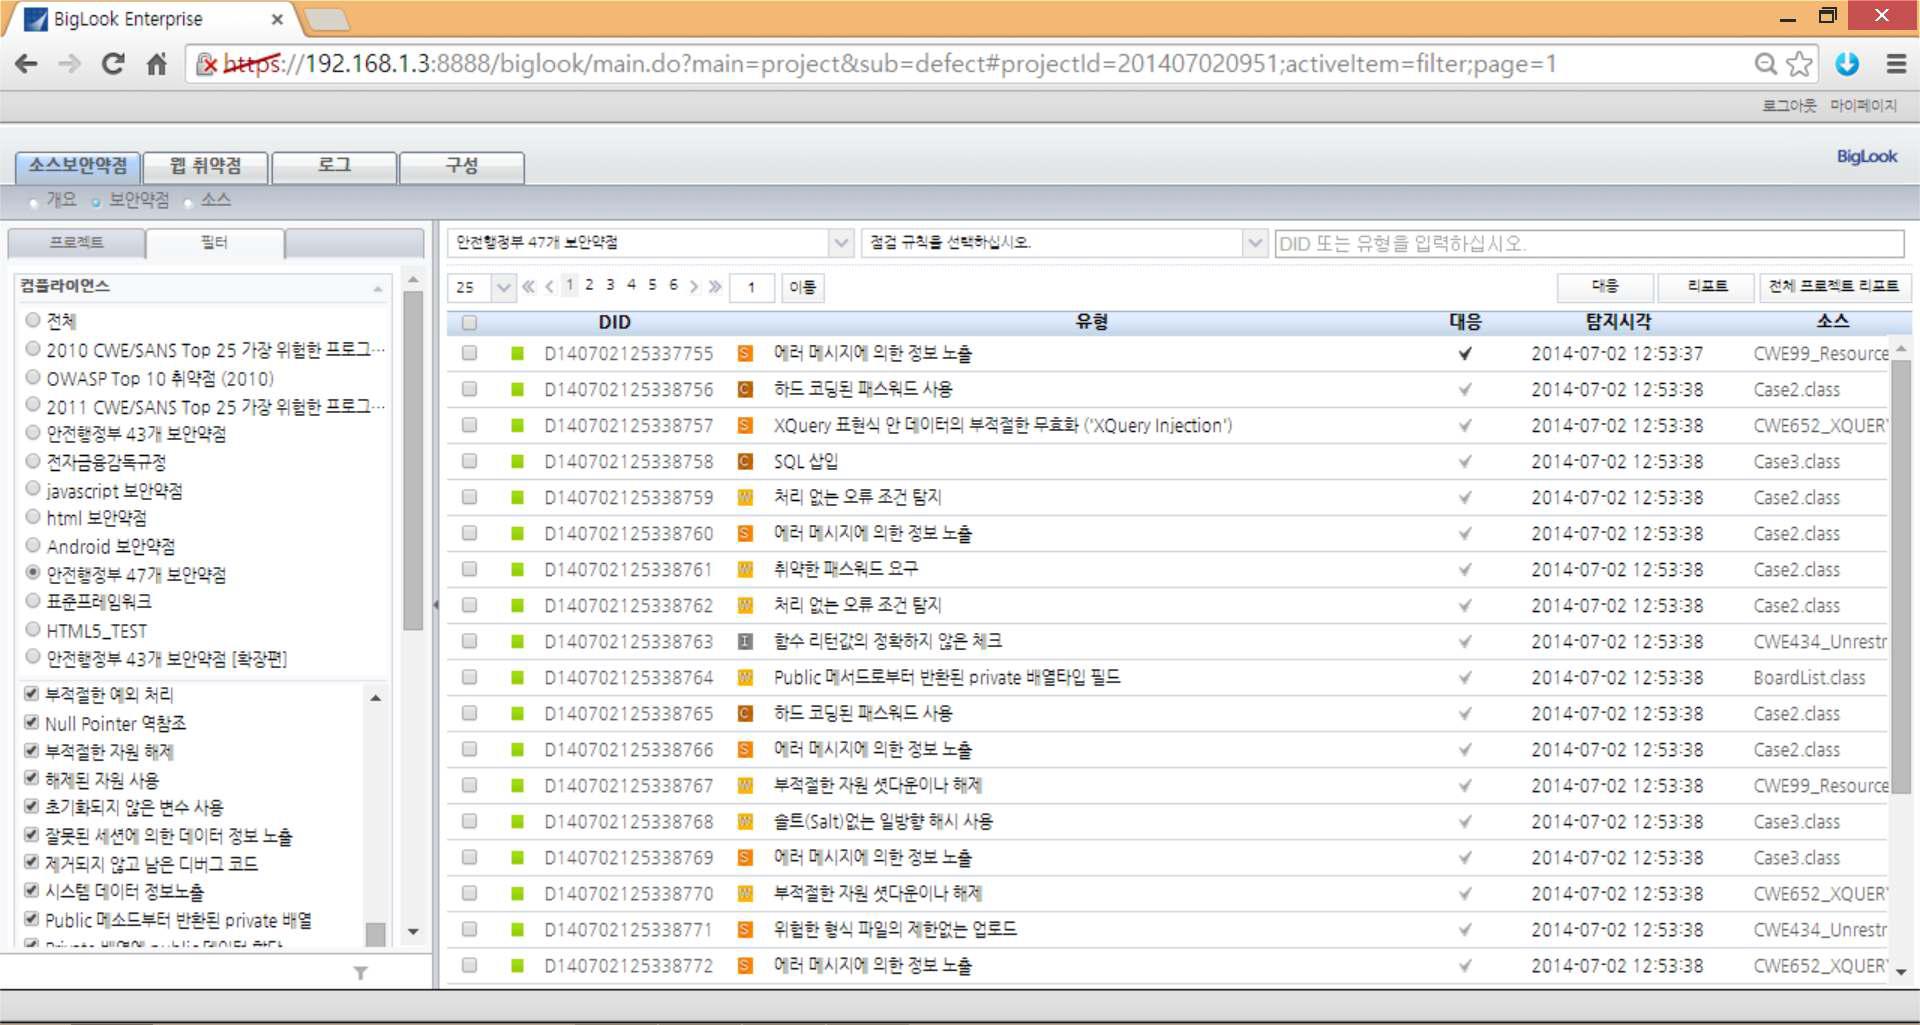Screen dimensions: 1920x1025
Task: Jump to the last results page arrow
Action: pyautogui.click(x=715, y=287)
